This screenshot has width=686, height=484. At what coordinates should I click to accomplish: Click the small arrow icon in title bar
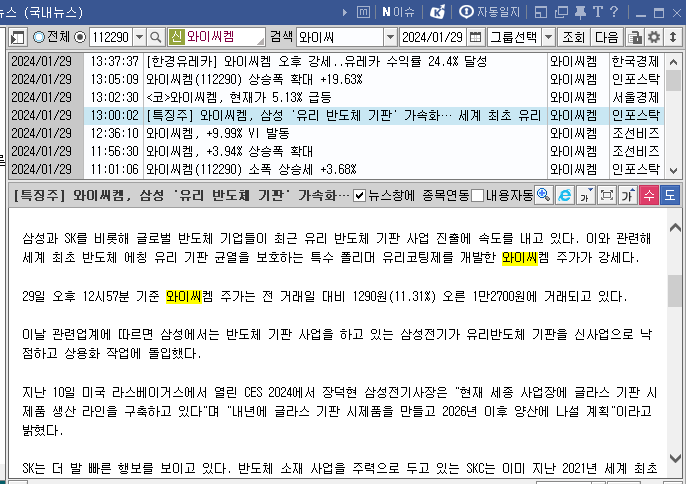click(x=345, y=12)
